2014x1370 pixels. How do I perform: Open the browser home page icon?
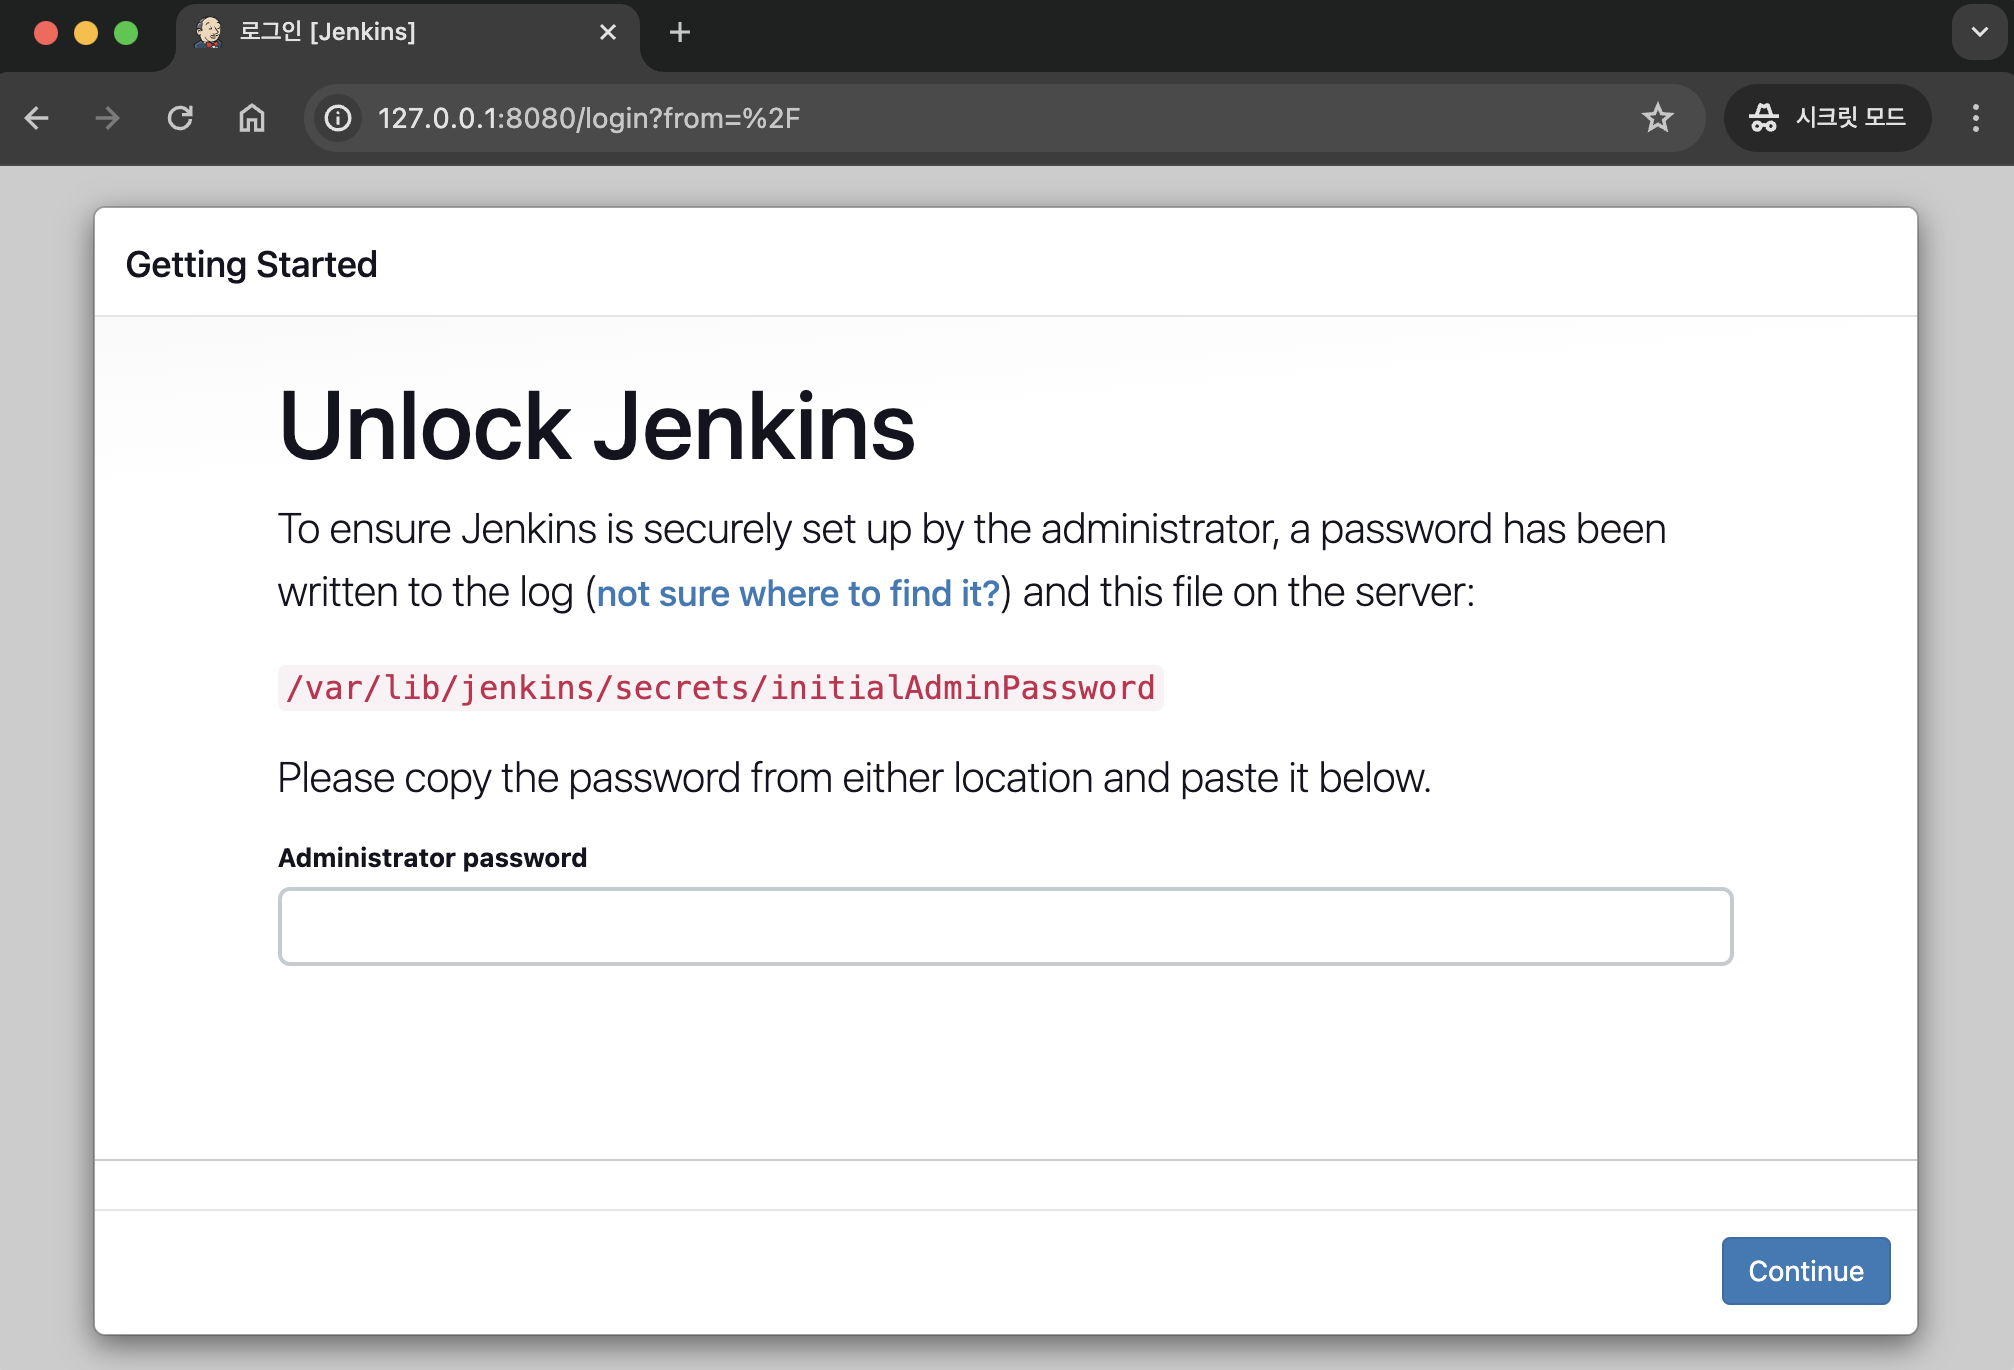click(x=252, y=118)
